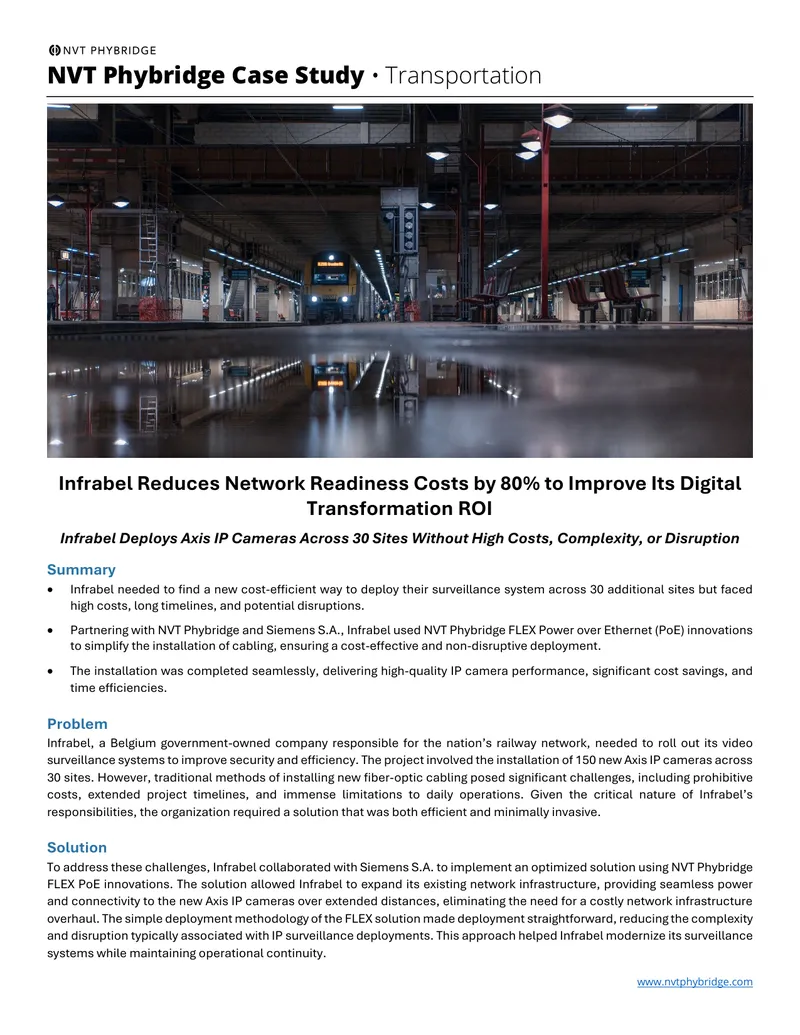Click the 'Problem' heading
This screenshot has height=1035, width=800.
(x=77, y=723)
